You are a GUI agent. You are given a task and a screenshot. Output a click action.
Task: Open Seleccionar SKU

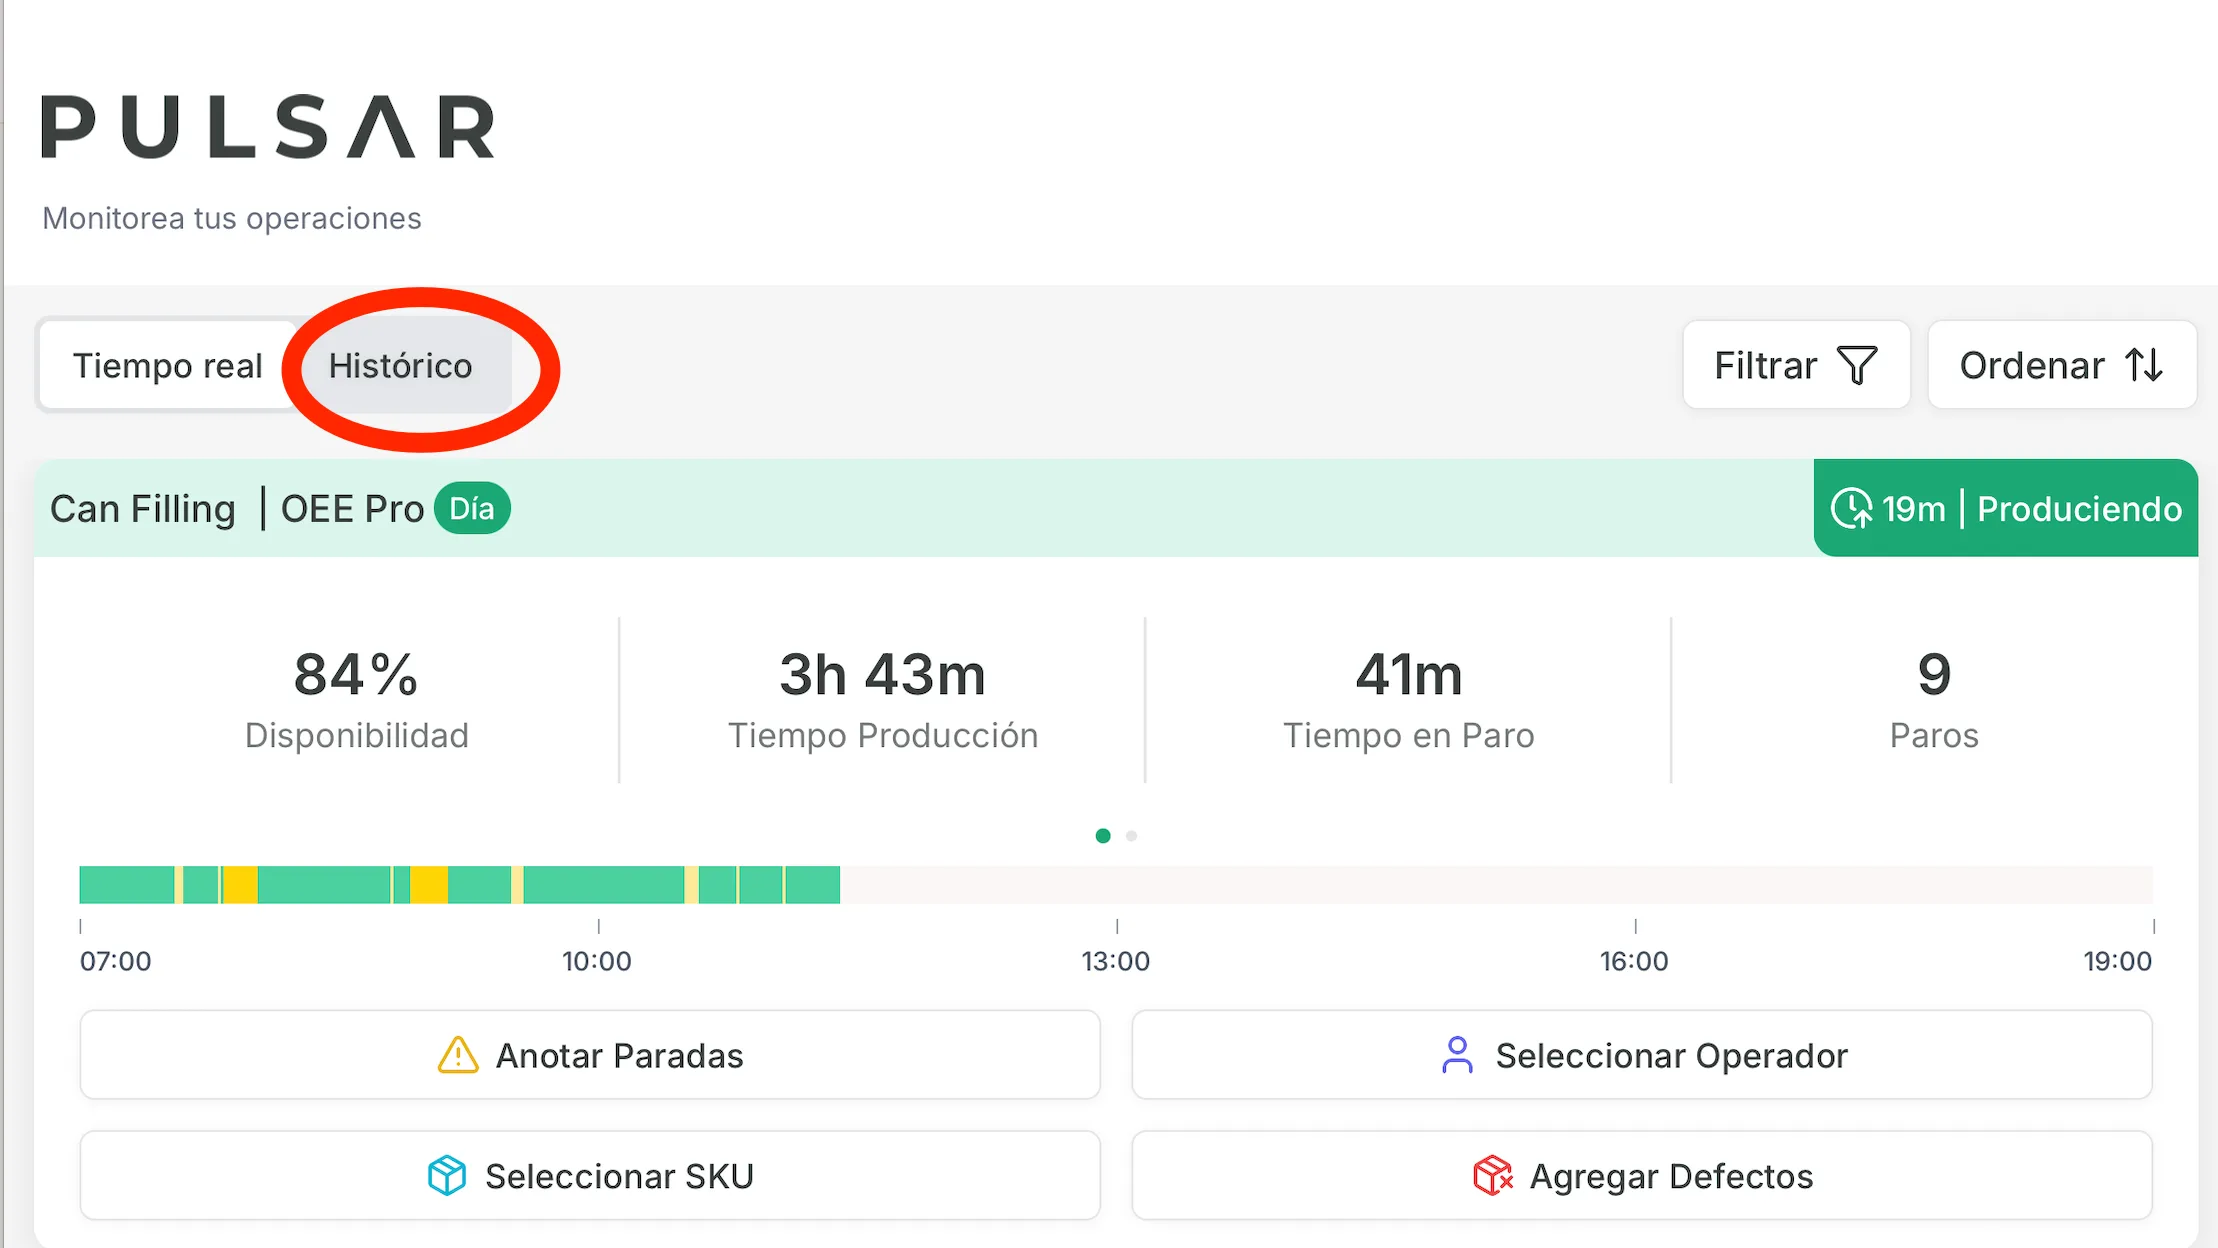click(590, 1176)
